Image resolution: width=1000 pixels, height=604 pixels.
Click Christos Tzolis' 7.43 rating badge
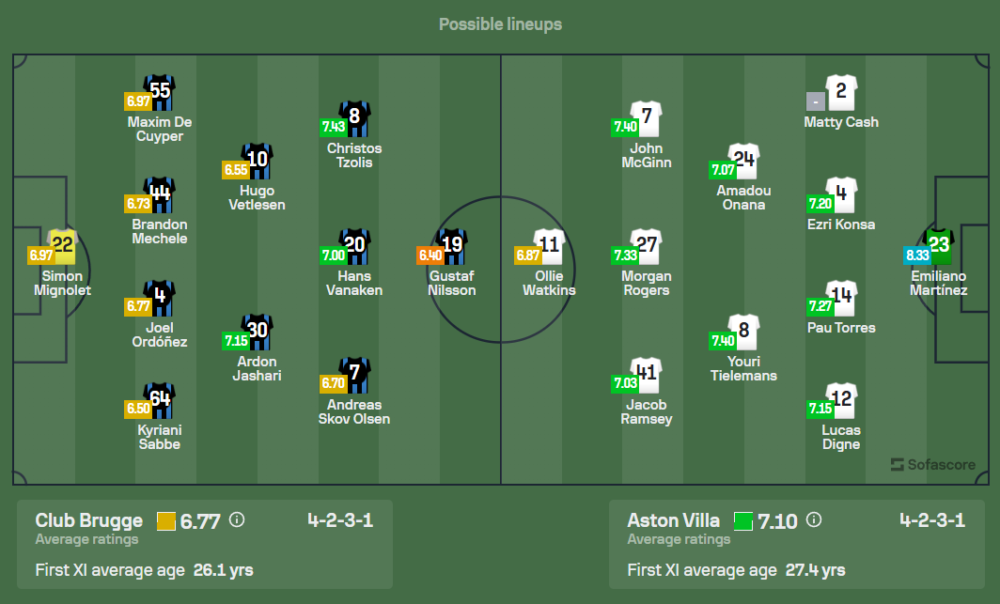pos(333,127)
